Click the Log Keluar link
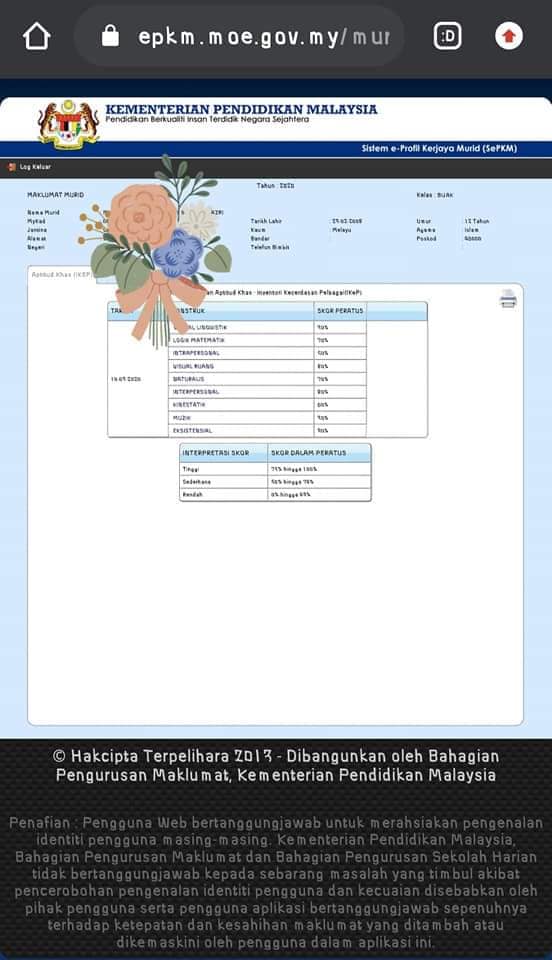 pyautogui.click(x=35, y=167)
